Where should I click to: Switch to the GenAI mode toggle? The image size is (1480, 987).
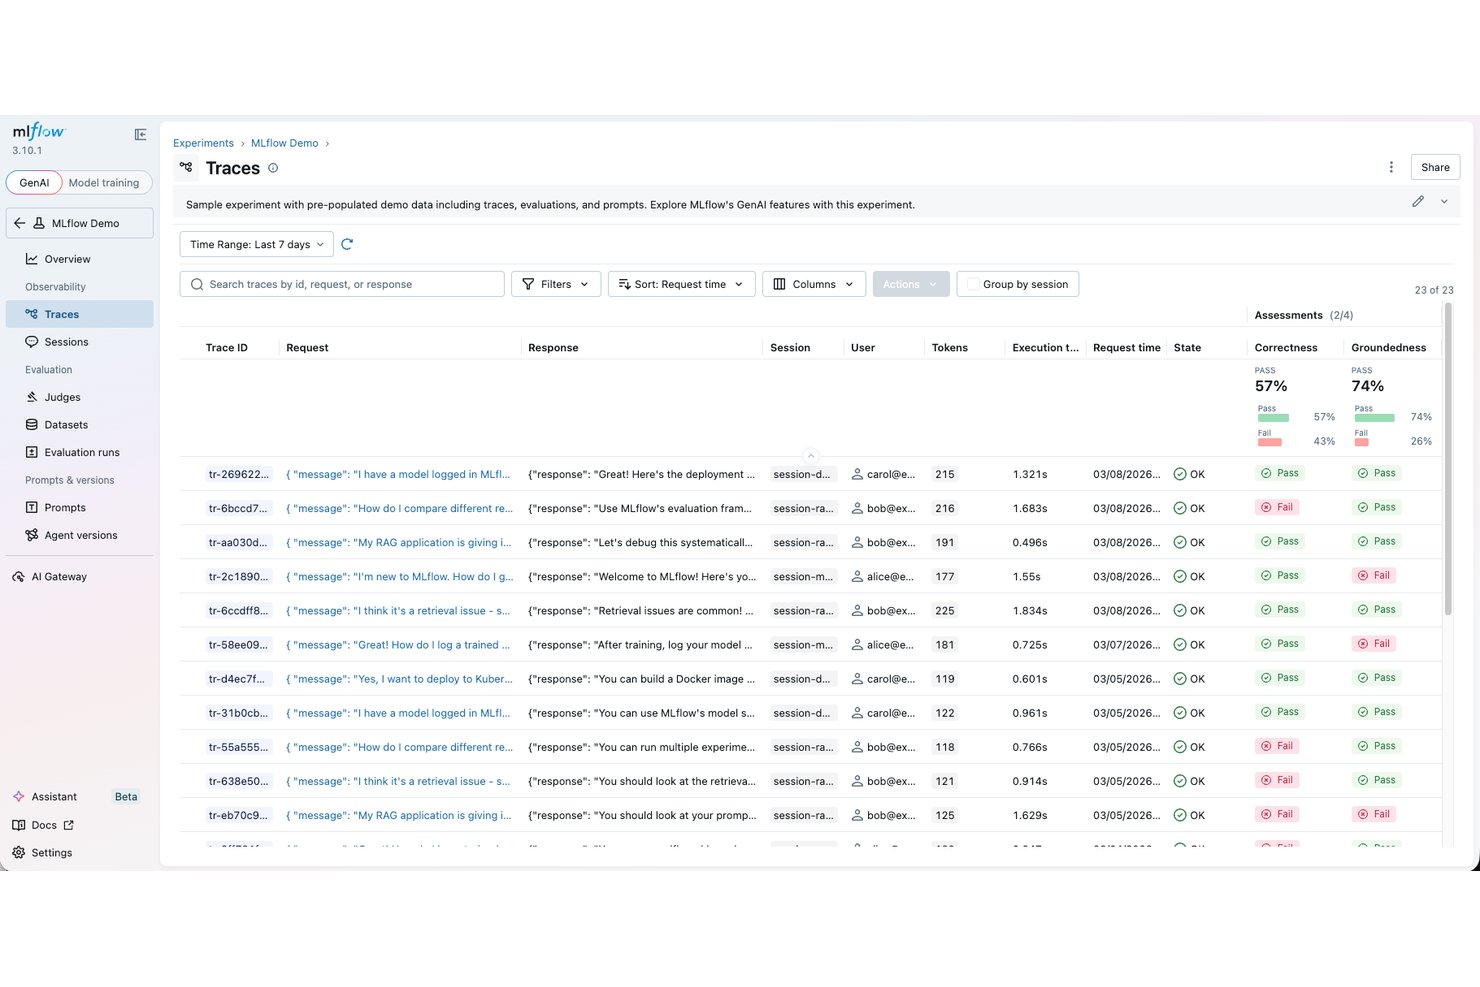coord(34,183)
